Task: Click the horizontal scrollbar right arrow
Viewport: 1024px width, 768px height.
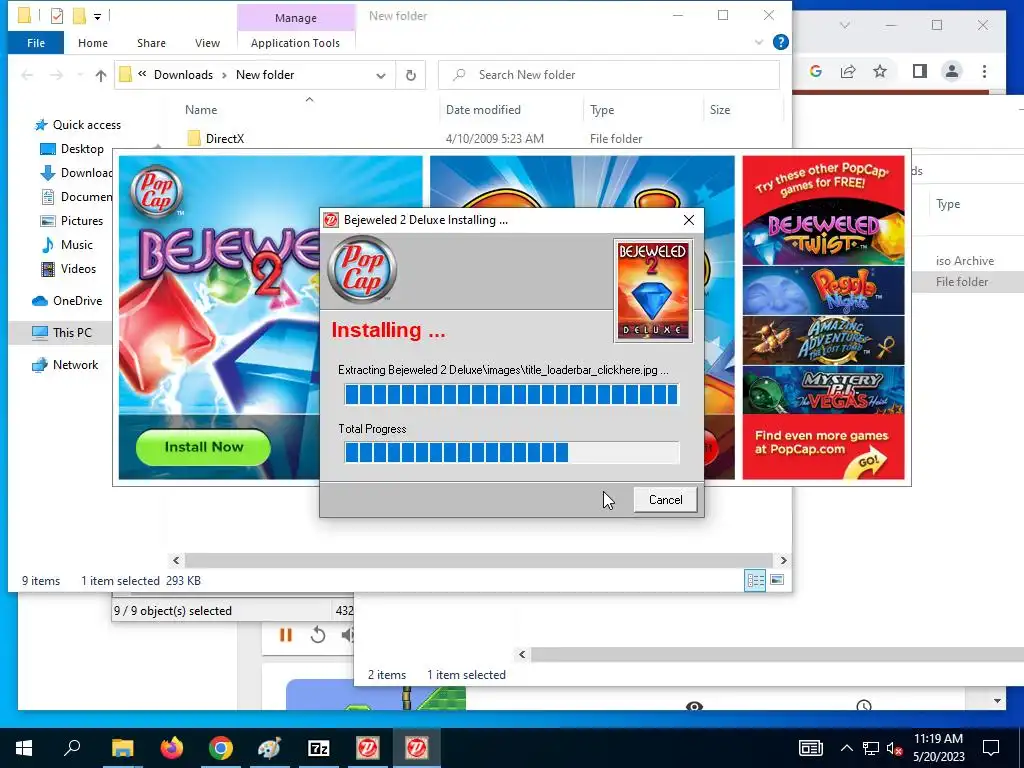Action: pyautogui.click(x=783, y=560)
